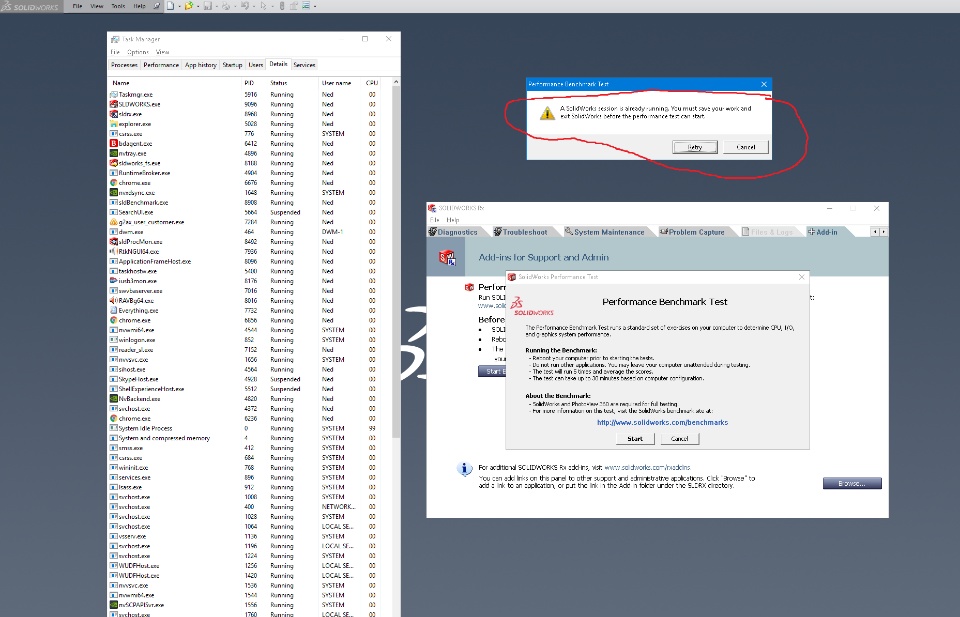Click Cancel in the benchmark warning dialog

pos(746,147)
